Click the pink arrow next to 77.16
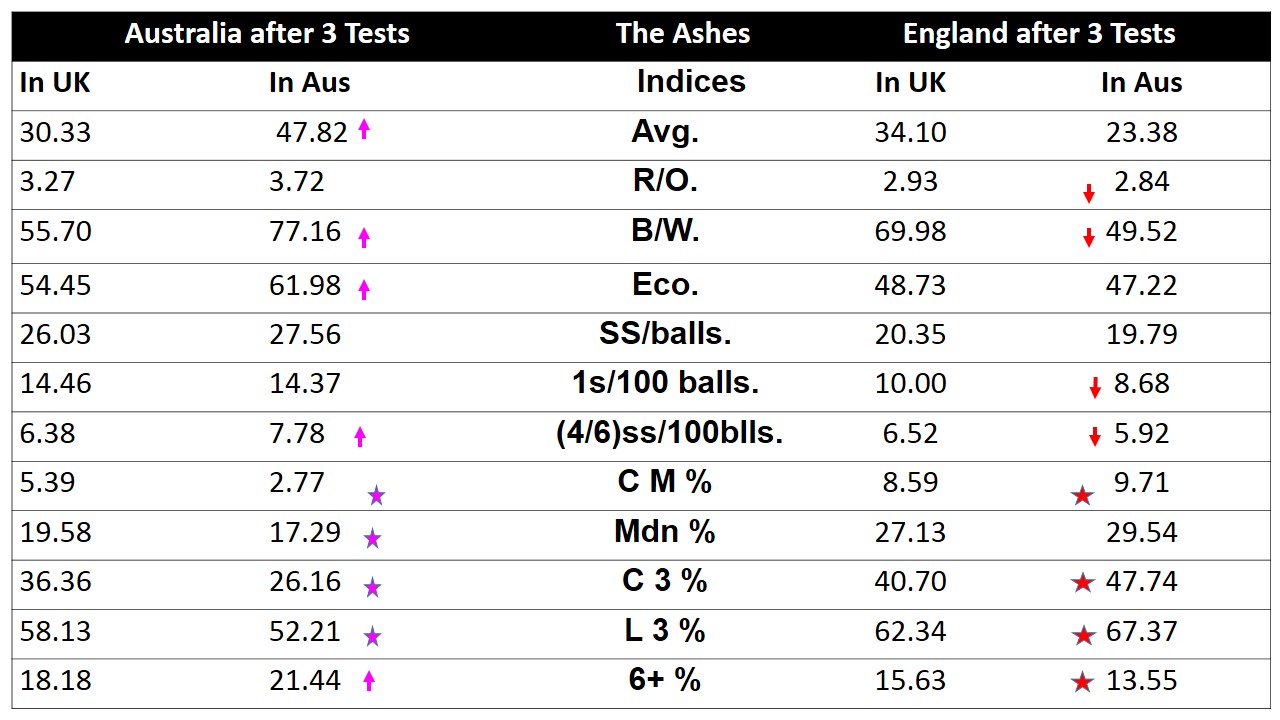This screenshot has width=1280, height=720. (364, 237)
